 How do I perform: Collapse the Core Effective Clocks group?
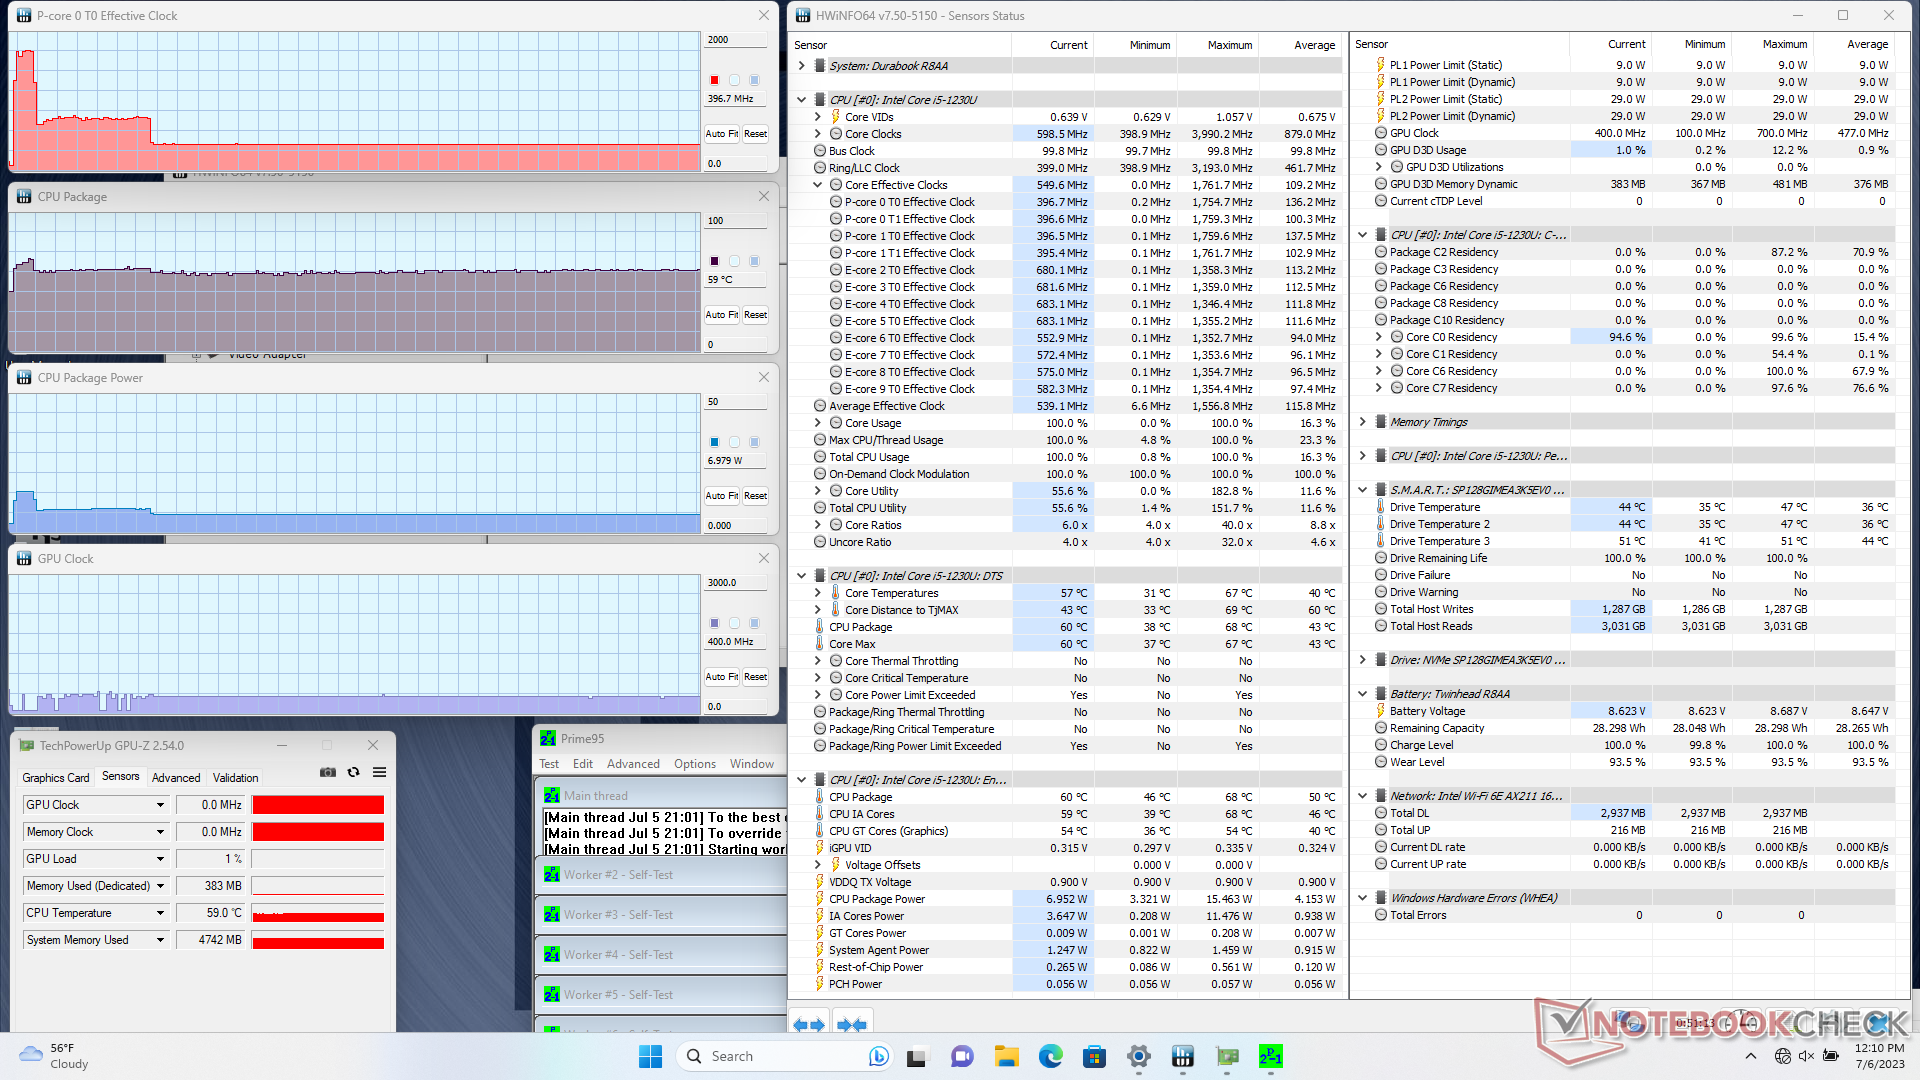click(818, 185)
